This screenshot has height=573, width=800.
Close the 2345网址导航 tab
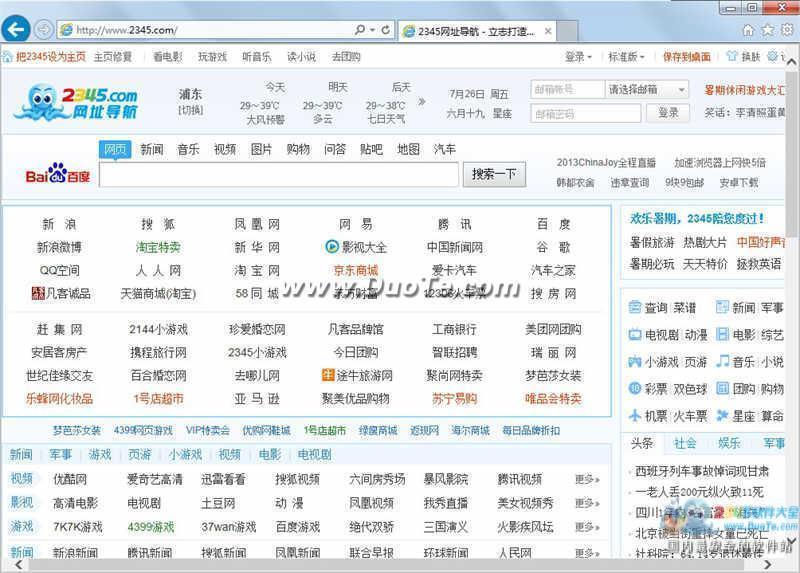point(548,31)
